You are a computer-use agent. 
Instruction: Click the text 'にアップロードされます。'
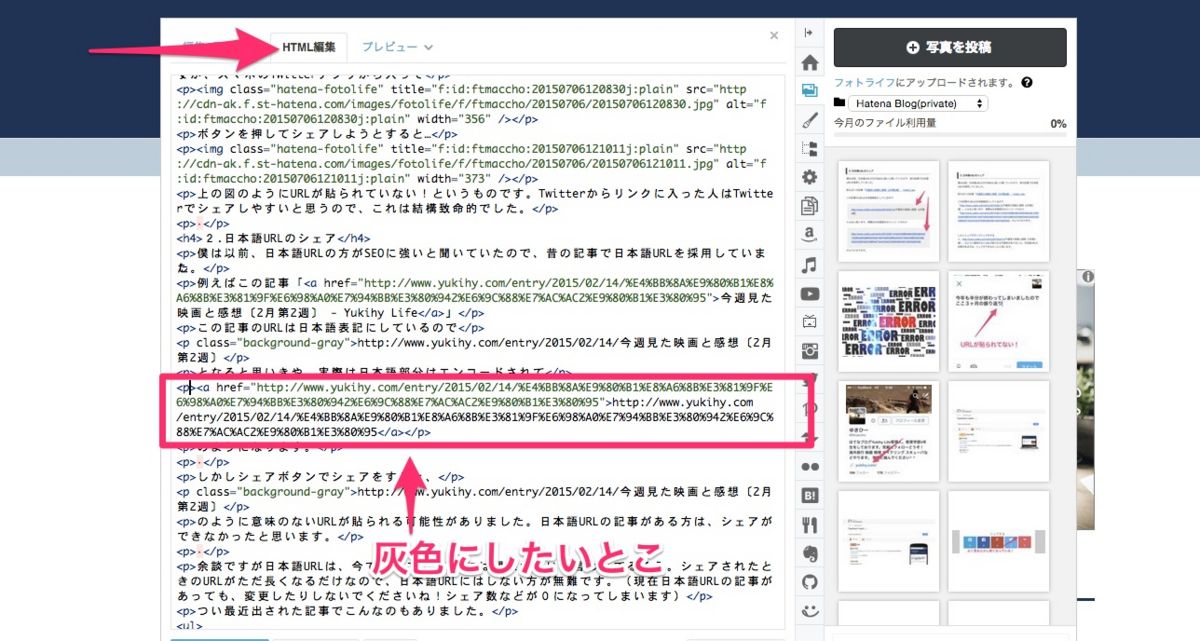pyautogui.click(x=956, y=83)
